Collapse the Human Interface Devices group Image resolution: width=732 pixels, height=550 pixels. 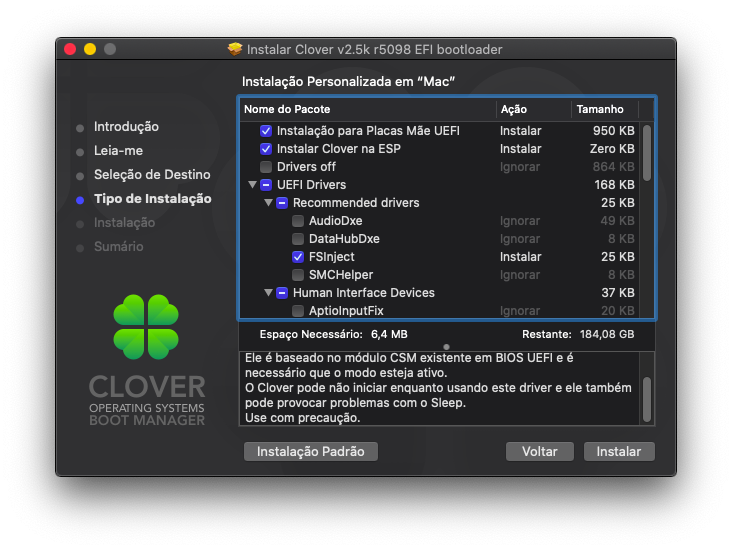tap(268, 293)
